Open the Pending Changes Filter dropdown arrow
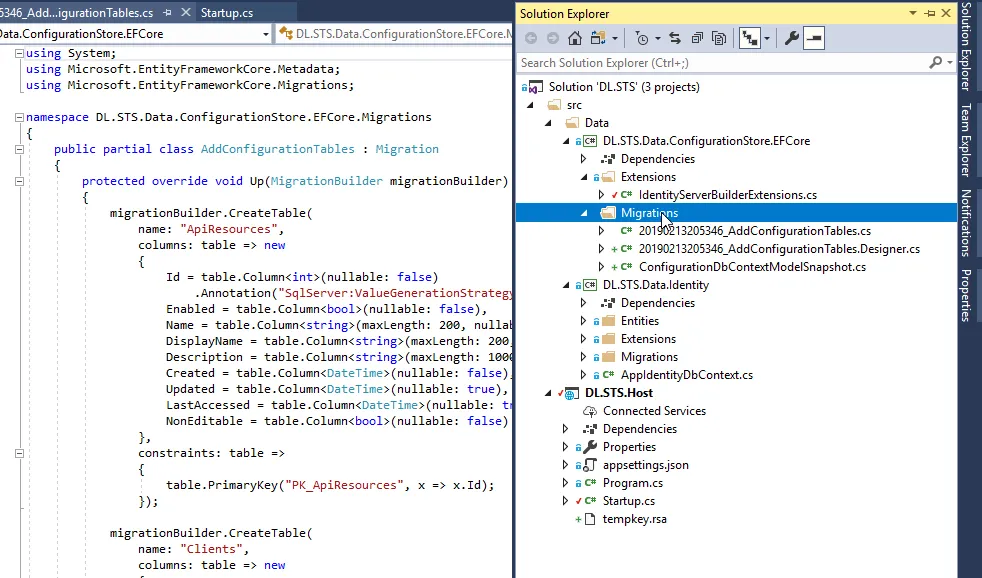The height and width of the screenshot is (578, 982). pyautogui.click(x=658, y=38)
